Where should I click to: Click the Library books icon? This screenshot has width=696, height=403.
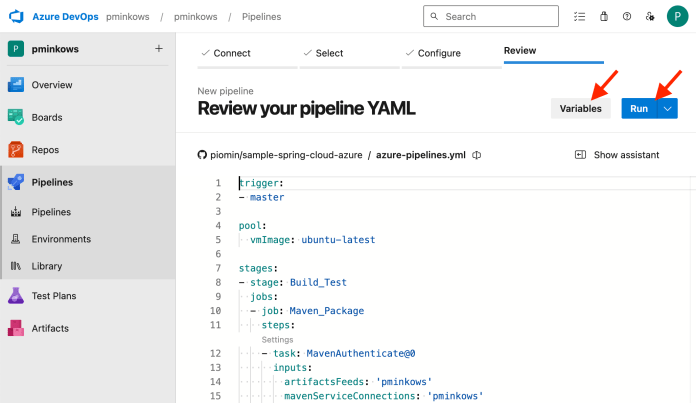tap(16, 266)
